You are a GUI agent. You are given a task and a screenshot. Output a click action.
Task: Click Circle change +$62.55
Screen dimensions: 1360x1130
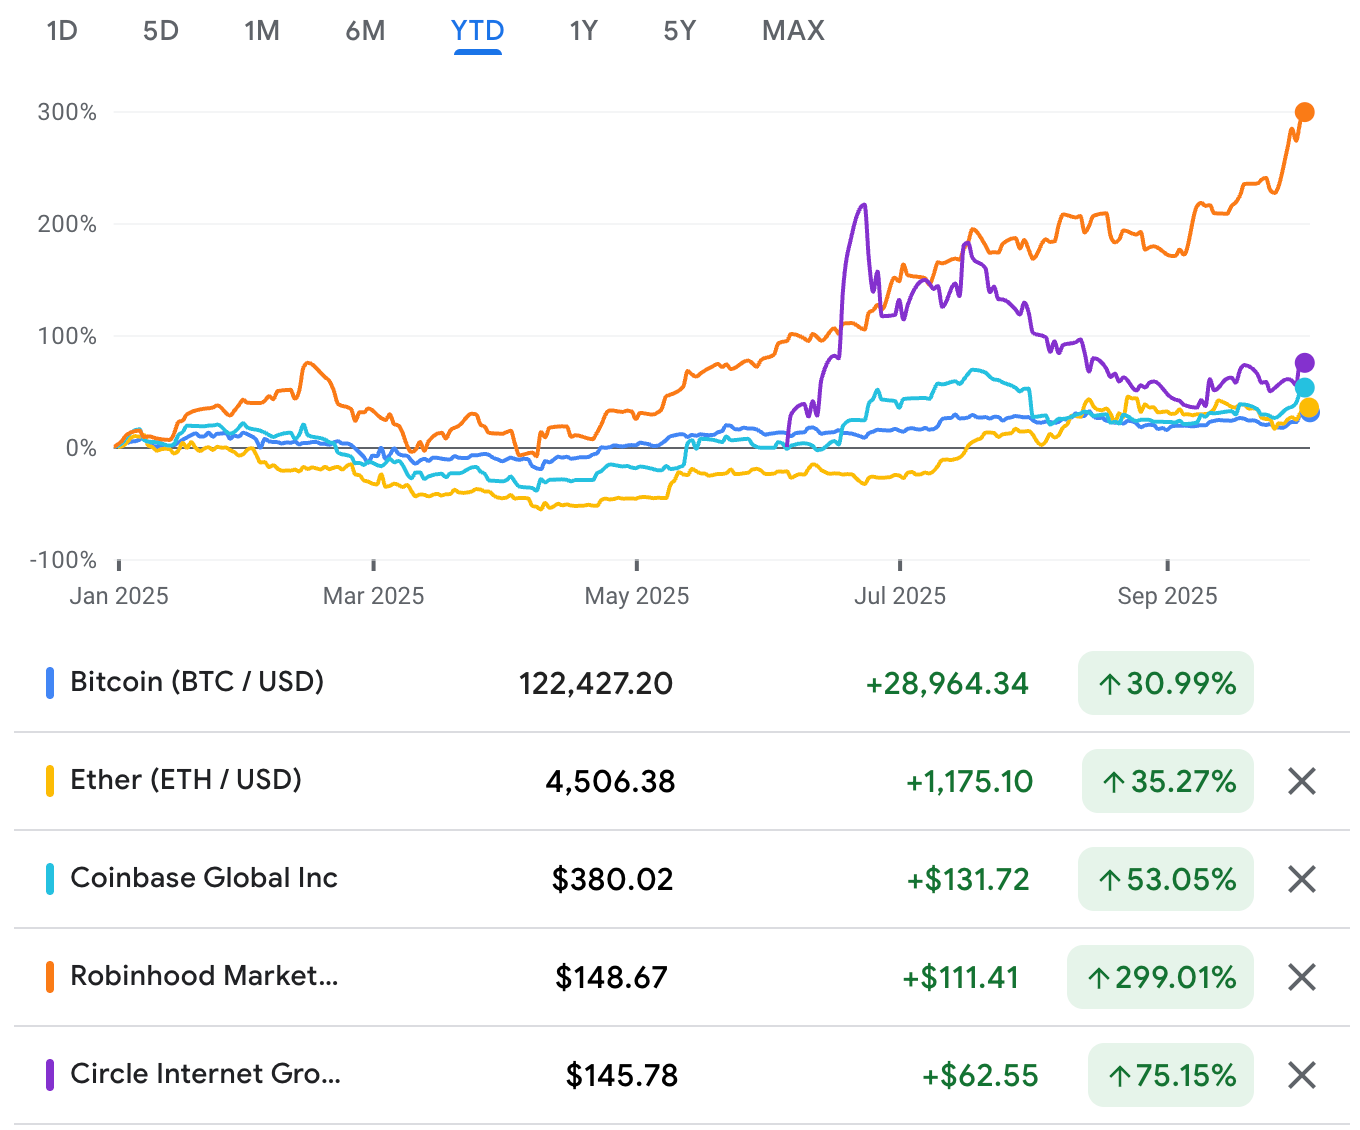click(980, 1075)
